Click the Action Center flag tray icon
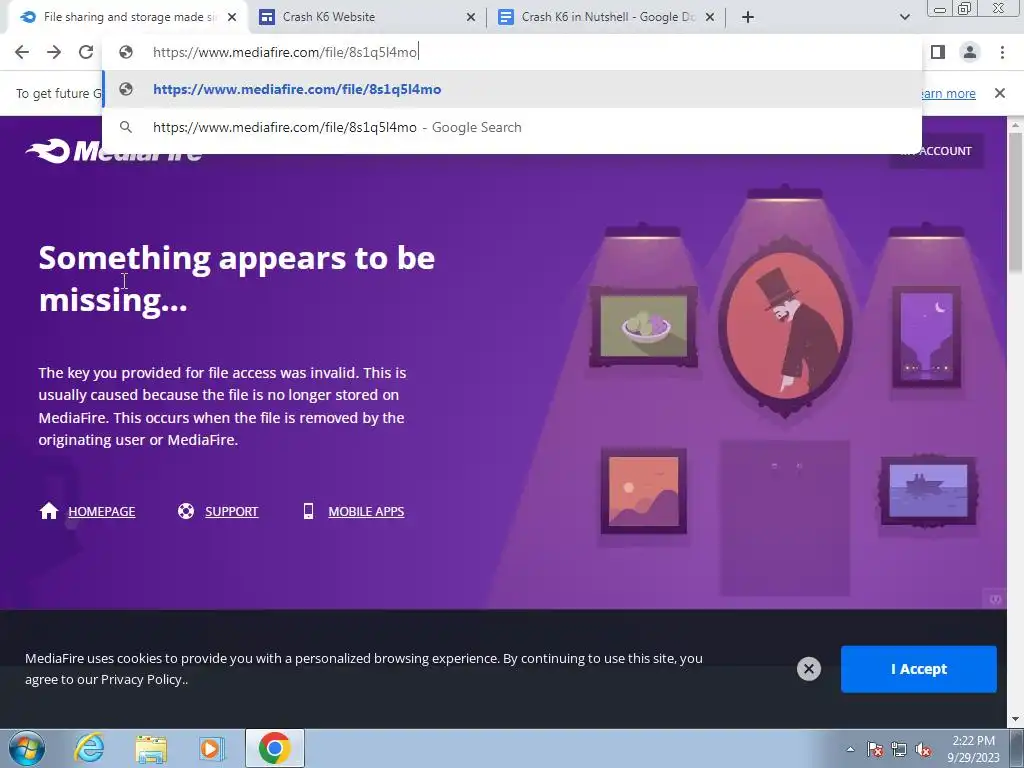The width and height of the screenshot is (1024, 768). pyautogui.click(x=875, y=749)
